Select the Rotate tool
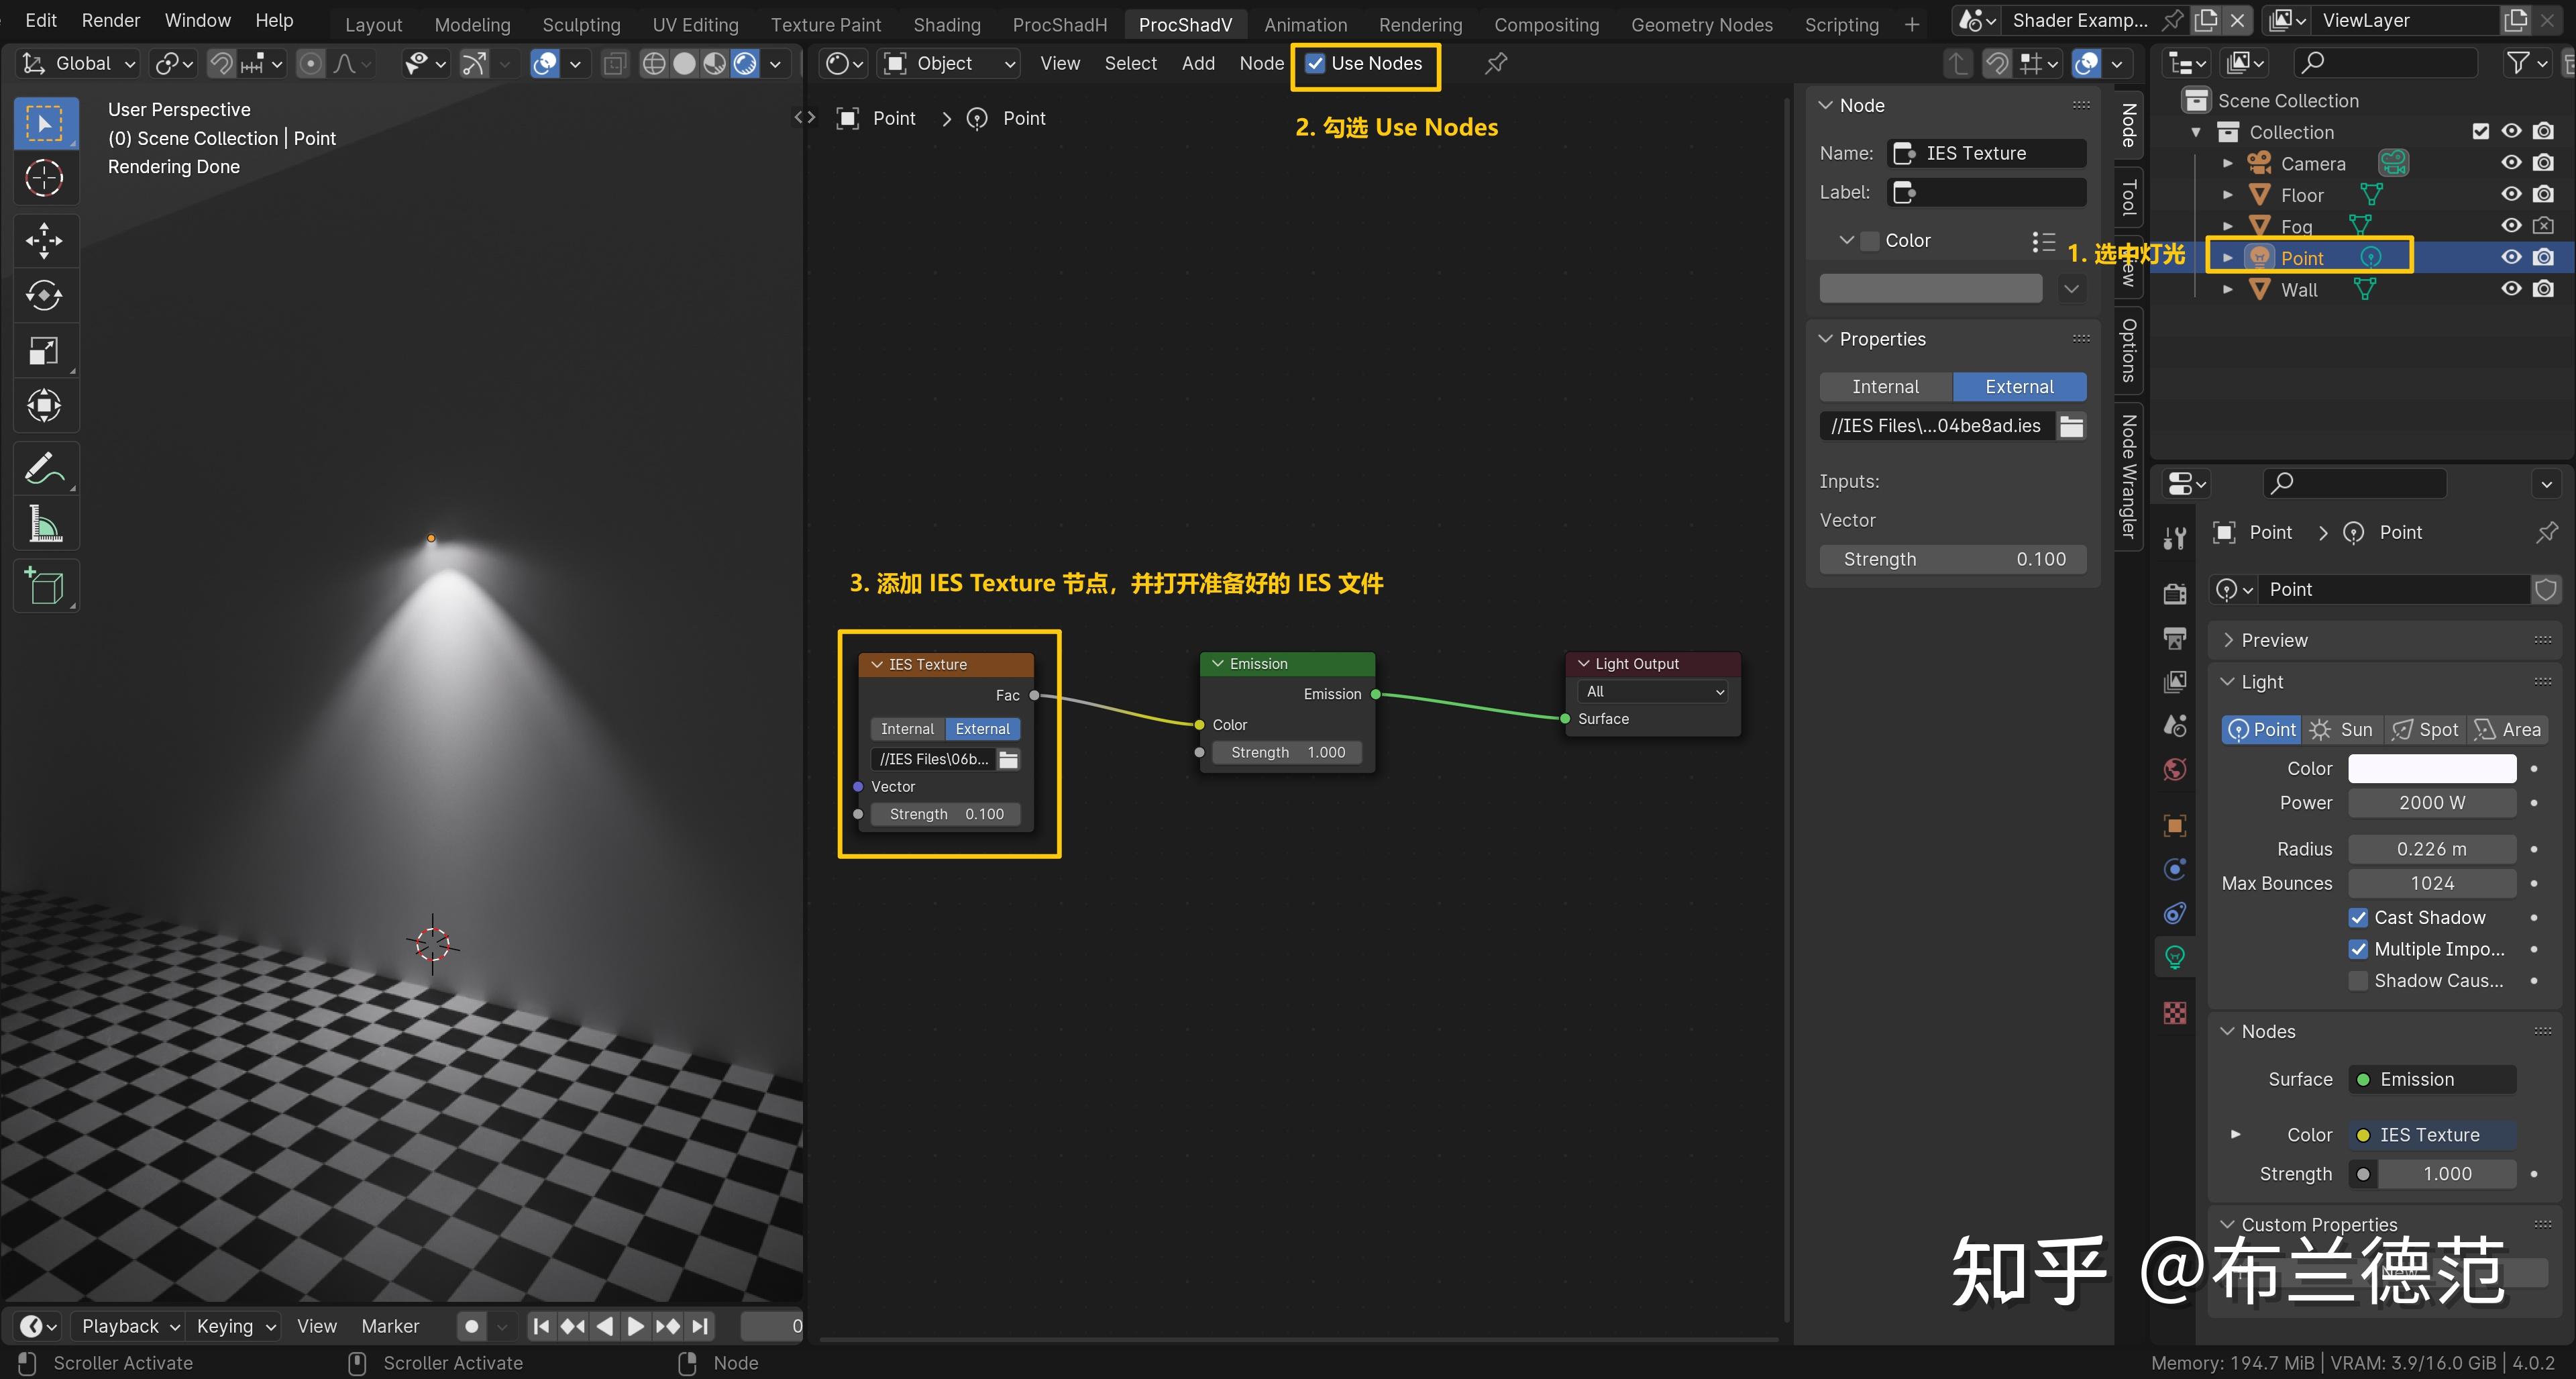Viewport: 2576px width, 1379px height. pyautogui.click(x=45, y=295)
